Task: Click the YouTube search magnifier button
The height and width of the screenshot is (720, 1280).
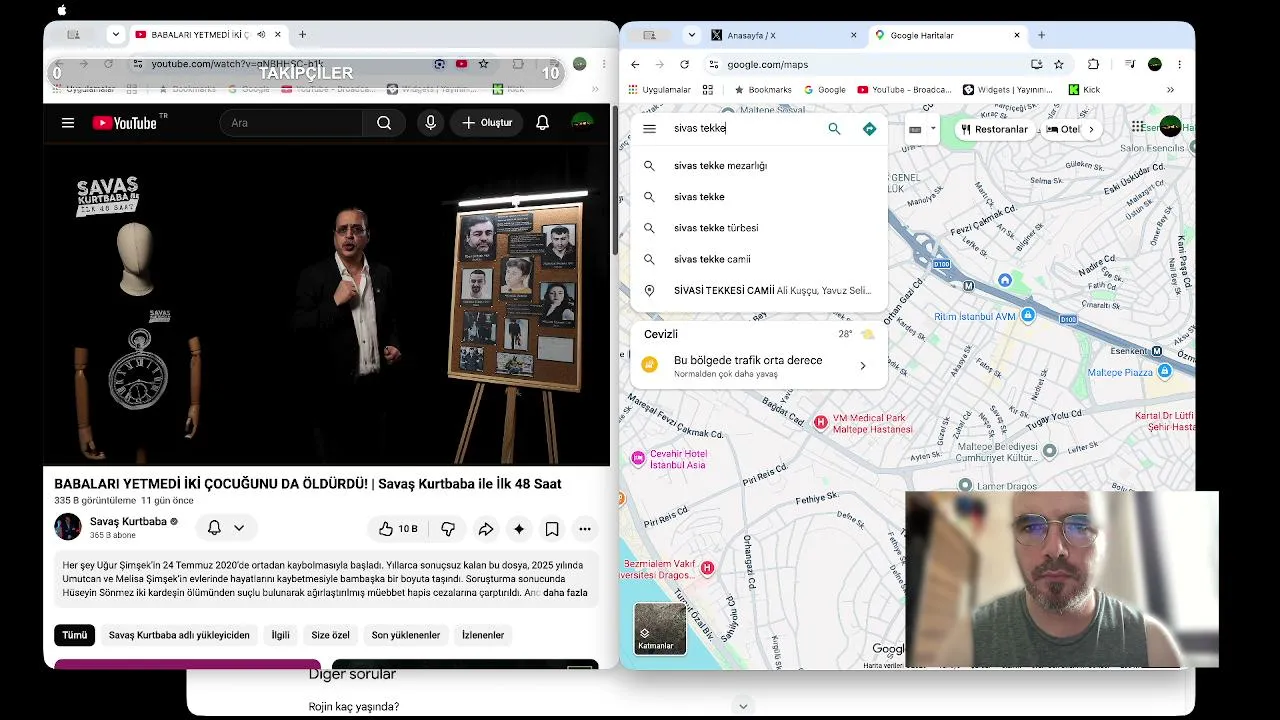Action: [x=384, y=123]
